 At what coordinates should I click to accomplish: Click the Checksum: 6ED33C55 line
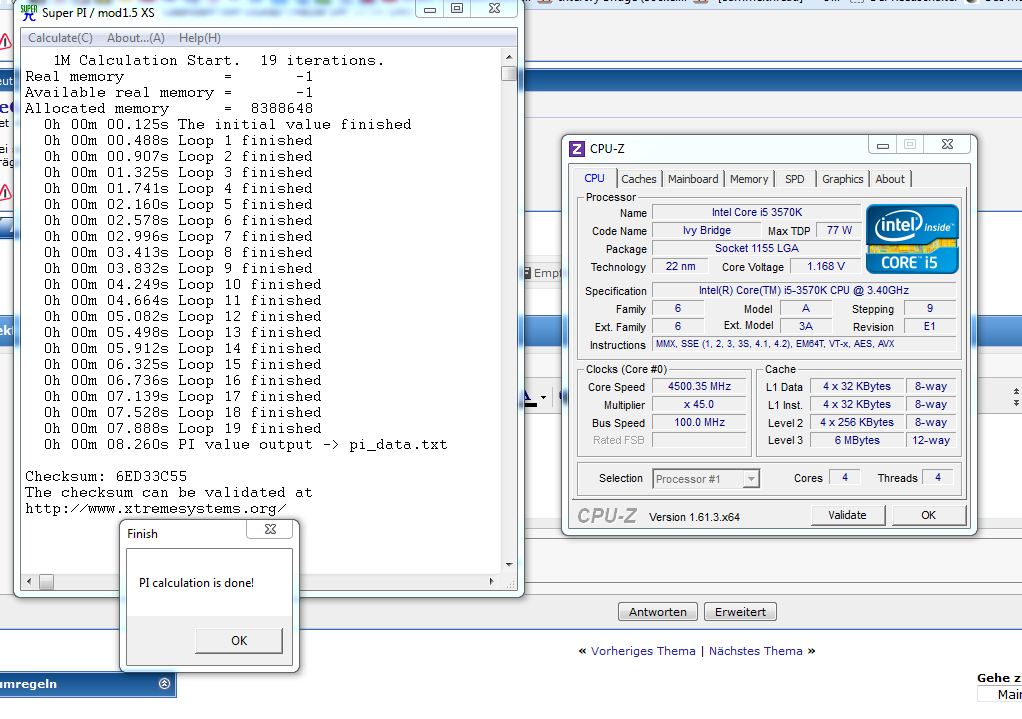tap(106, 477)
